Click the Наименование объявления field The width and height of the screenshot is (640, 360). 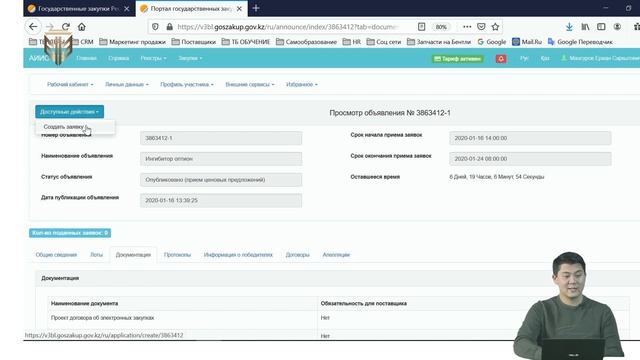(221, 159)
